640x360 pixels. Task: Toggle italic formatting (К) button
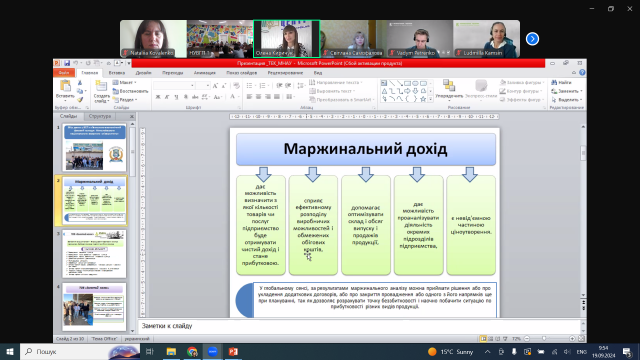point(167,97)
